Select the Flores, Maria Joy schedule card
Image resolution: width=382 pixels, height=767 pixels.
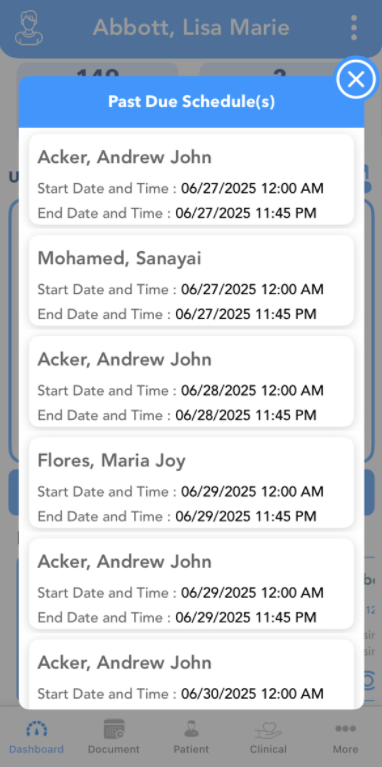click(x=191, y=482)
